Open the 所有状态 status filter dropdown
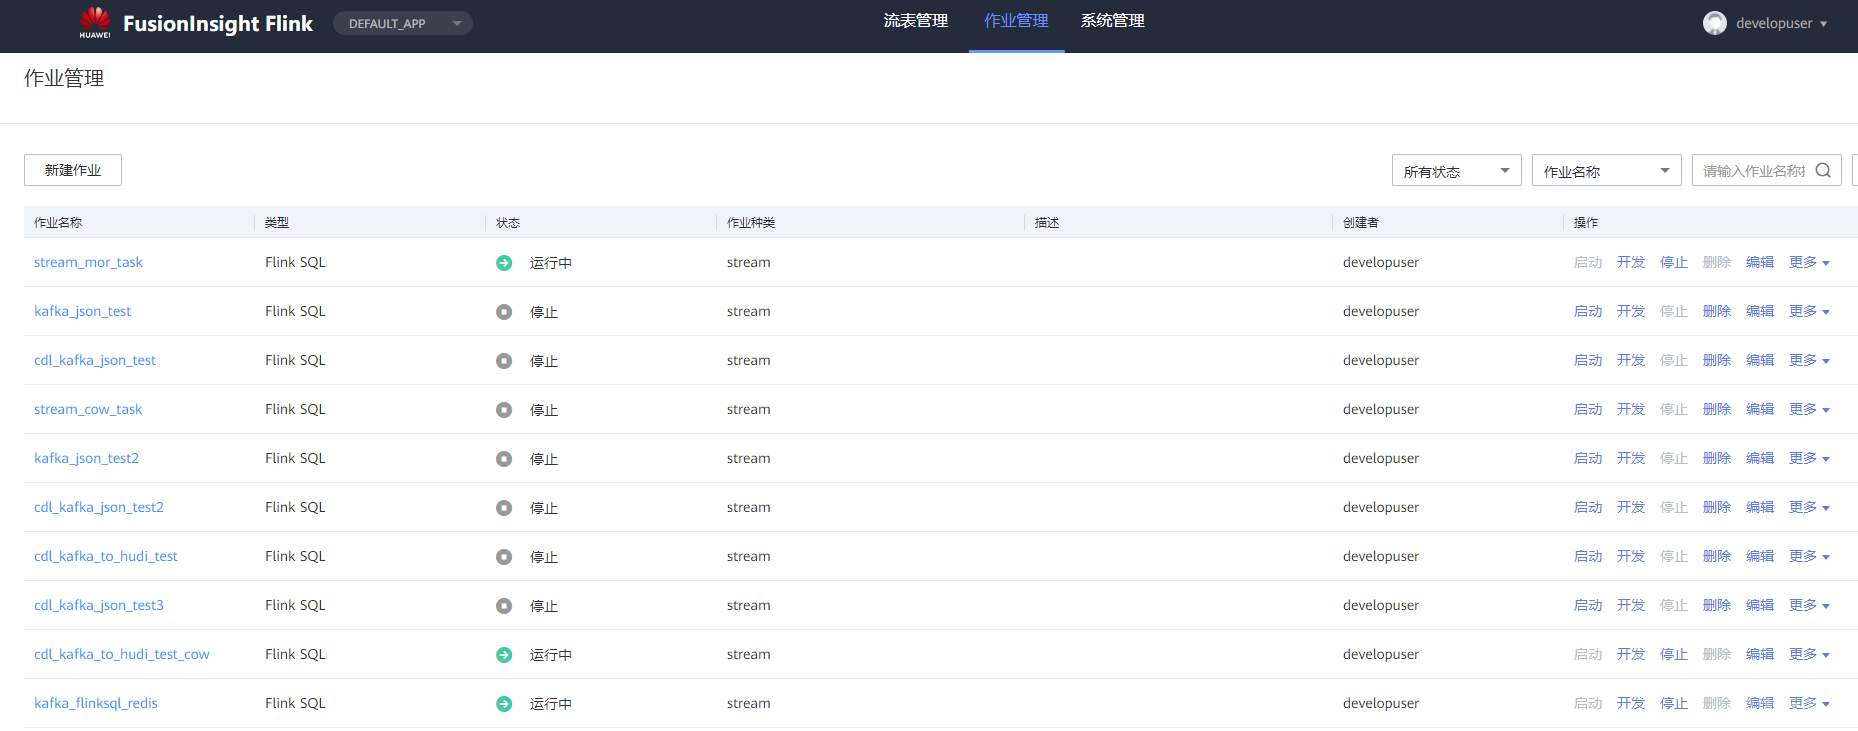The width and height of the screenshot is (1858, 731). [1456, 170]
